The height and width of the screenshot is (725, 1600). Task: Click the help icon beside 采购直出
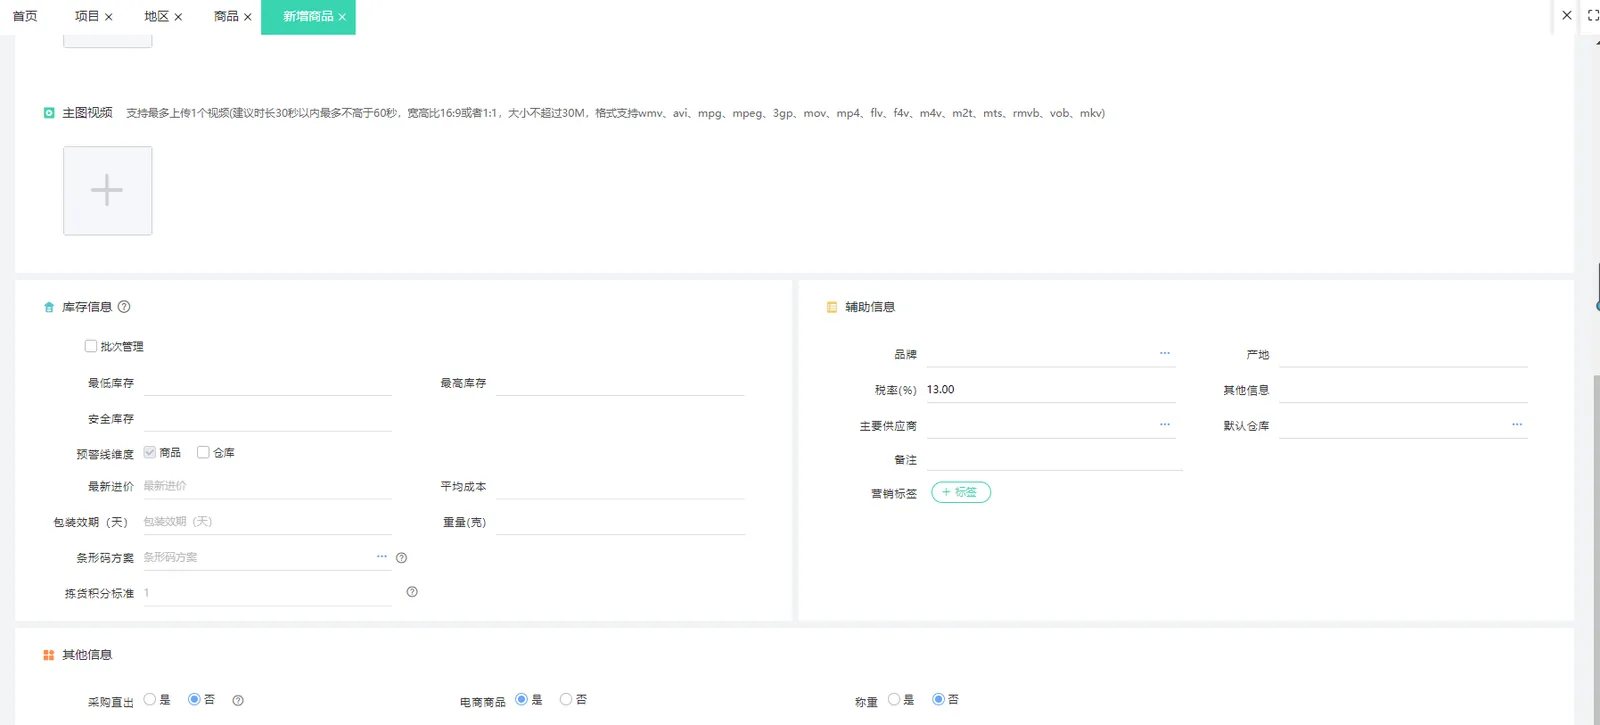(238, 700)
